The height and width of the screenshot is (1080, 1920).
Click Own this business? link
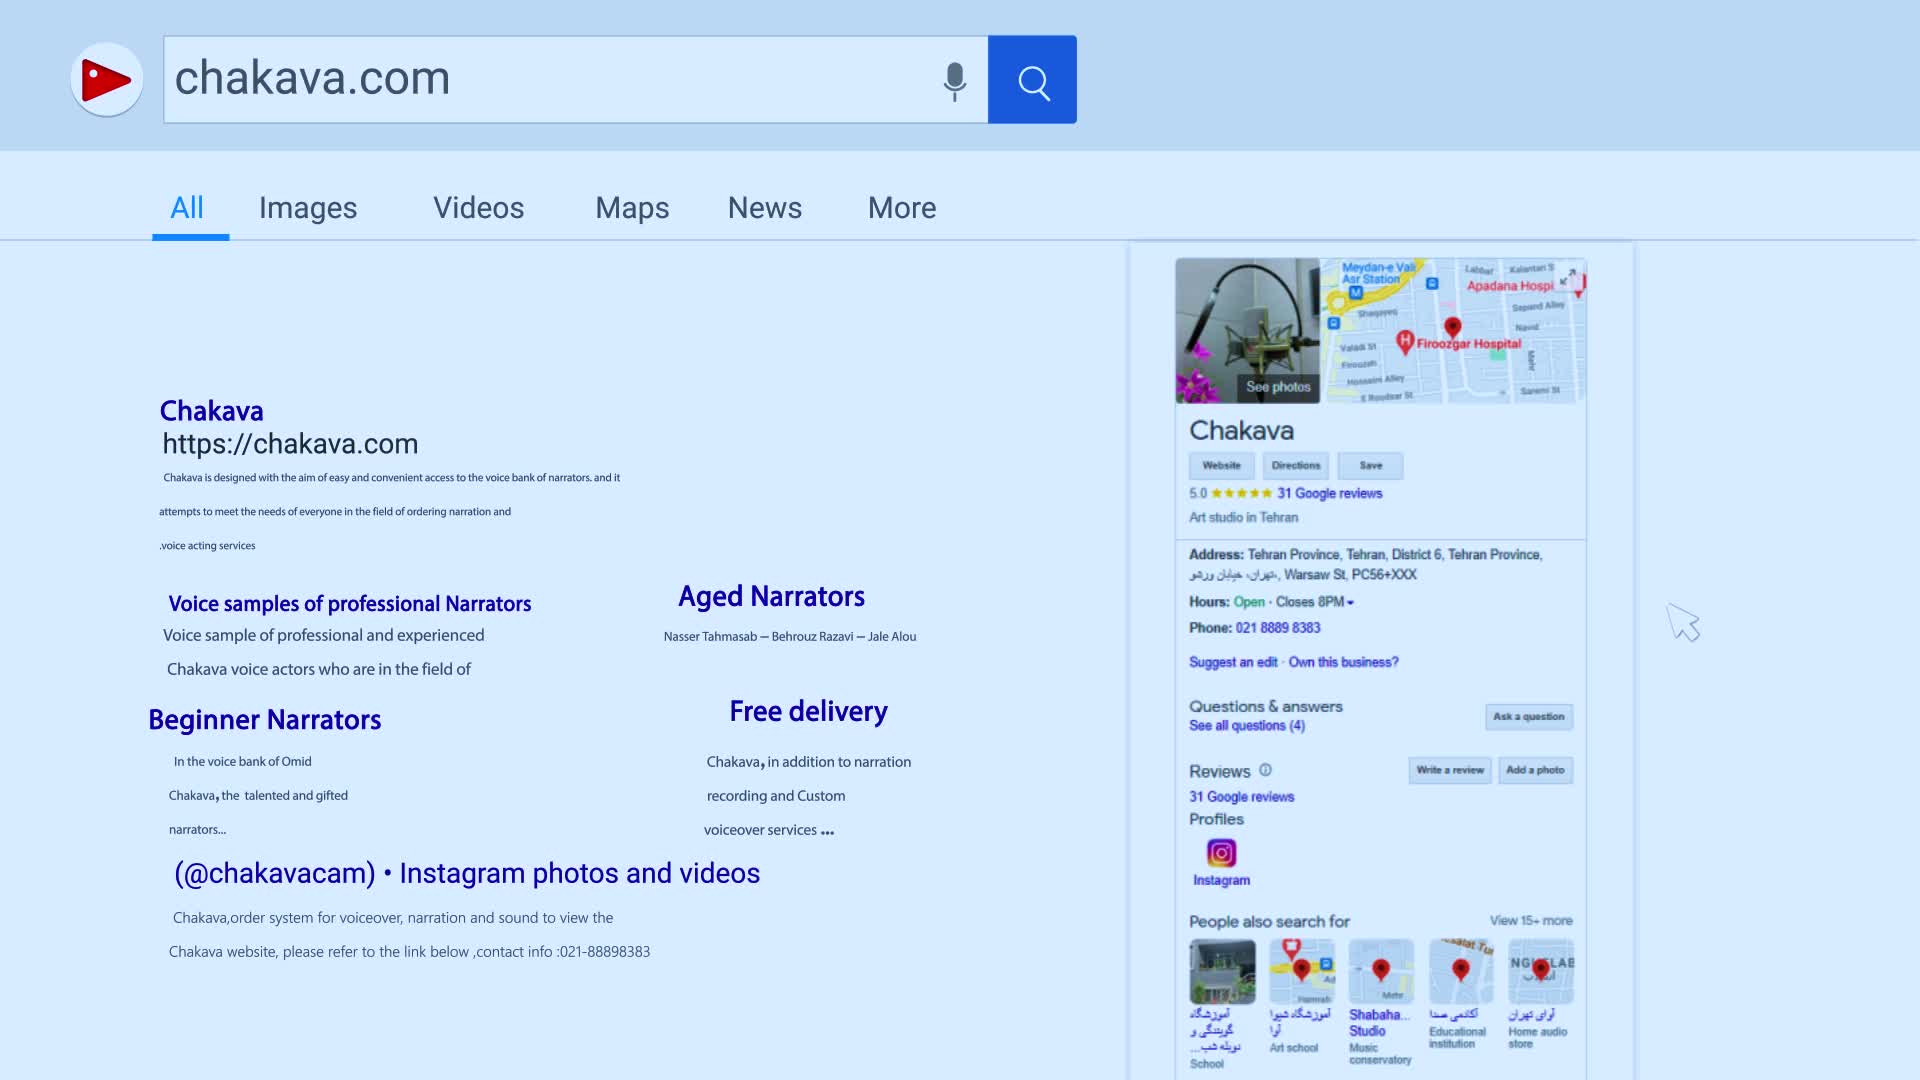pyautogui.click(x=1343, y=662)
